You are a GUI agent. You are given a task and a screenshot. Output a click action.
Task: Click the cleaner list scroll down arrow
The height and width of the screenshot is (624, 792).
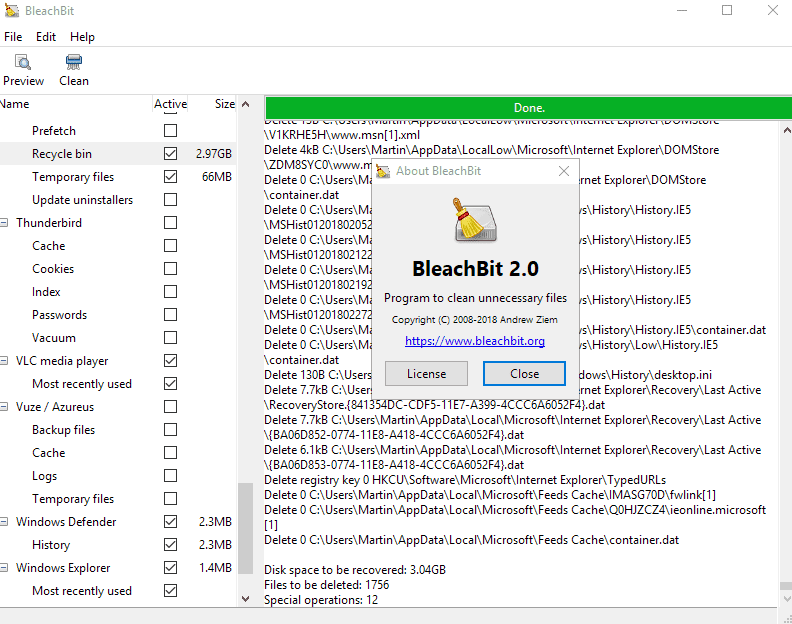pyautogui.click(x=245, y=599)
